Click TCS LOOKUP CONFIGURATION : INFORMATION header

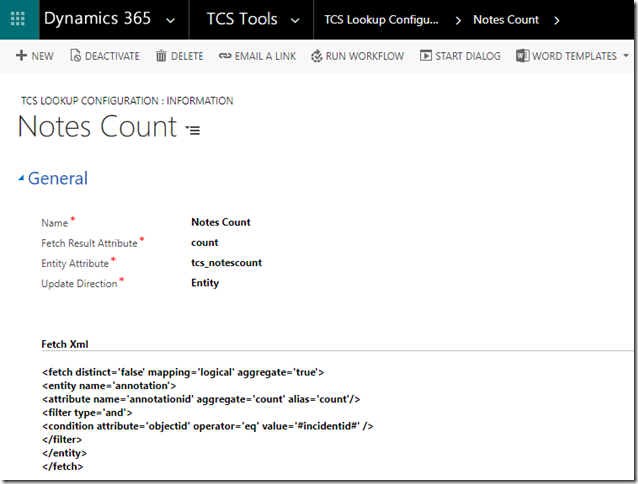pyautogui.click(x=127, y=101)
